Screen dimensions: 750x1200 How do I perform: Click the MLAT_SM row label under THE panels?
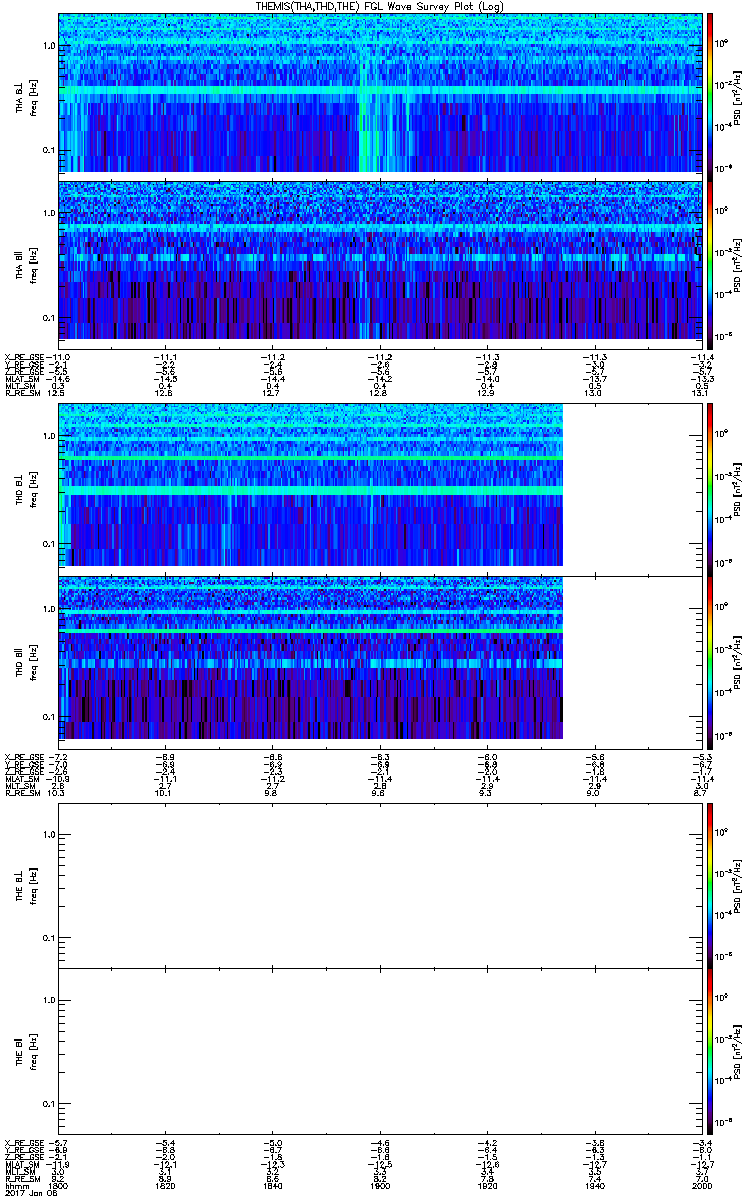tap(22, 1165)
